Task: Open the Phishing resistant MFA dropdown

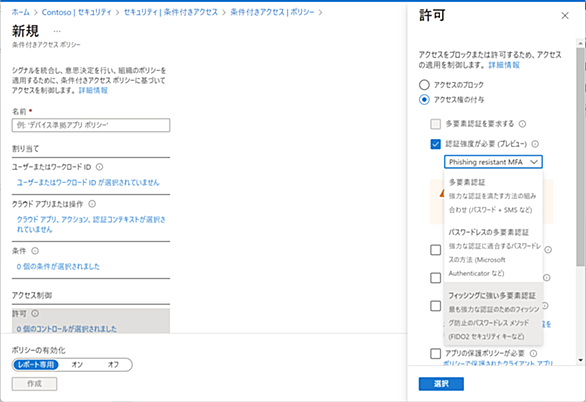Action: click(x=493, y=162)
